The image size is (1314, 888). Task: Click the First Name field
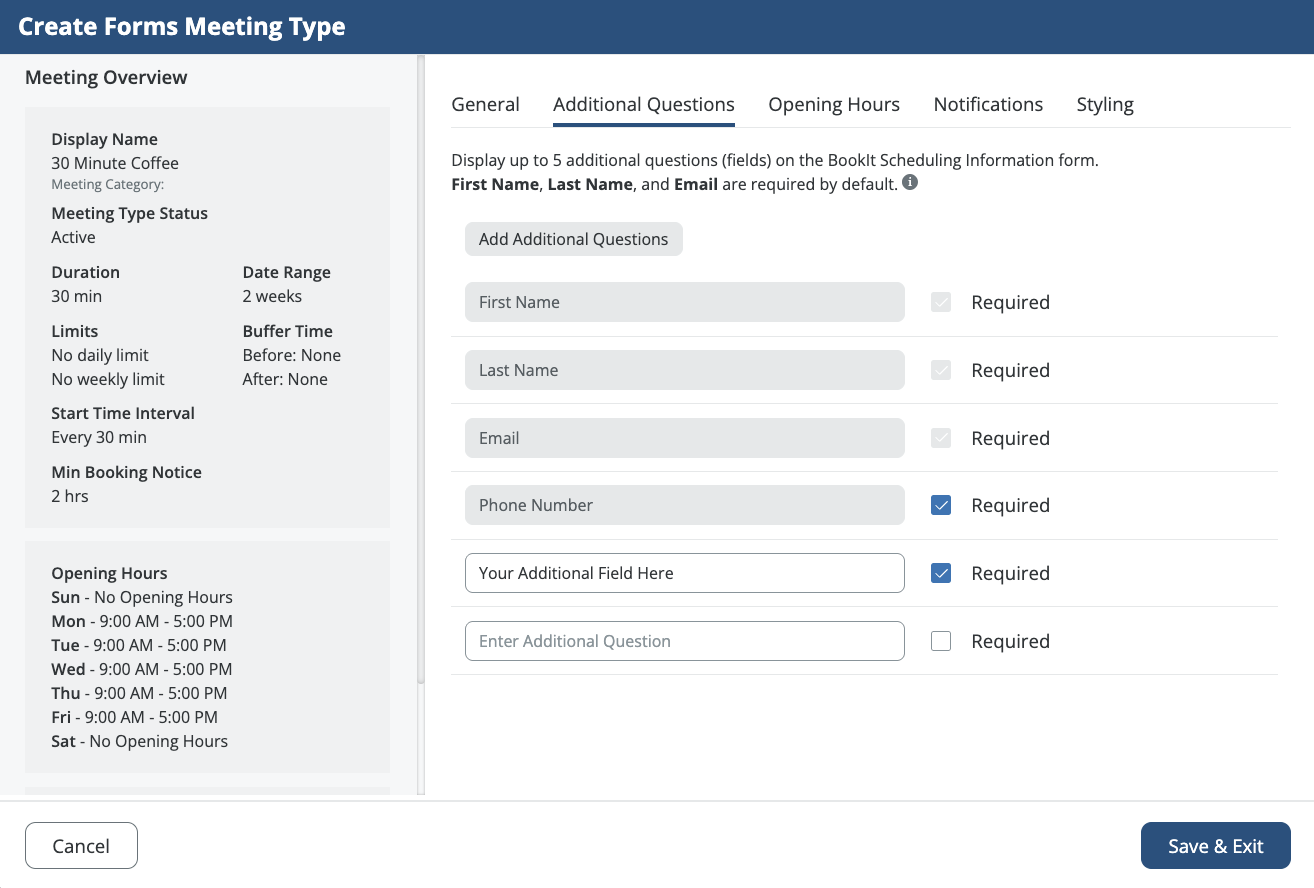point(684,303)
